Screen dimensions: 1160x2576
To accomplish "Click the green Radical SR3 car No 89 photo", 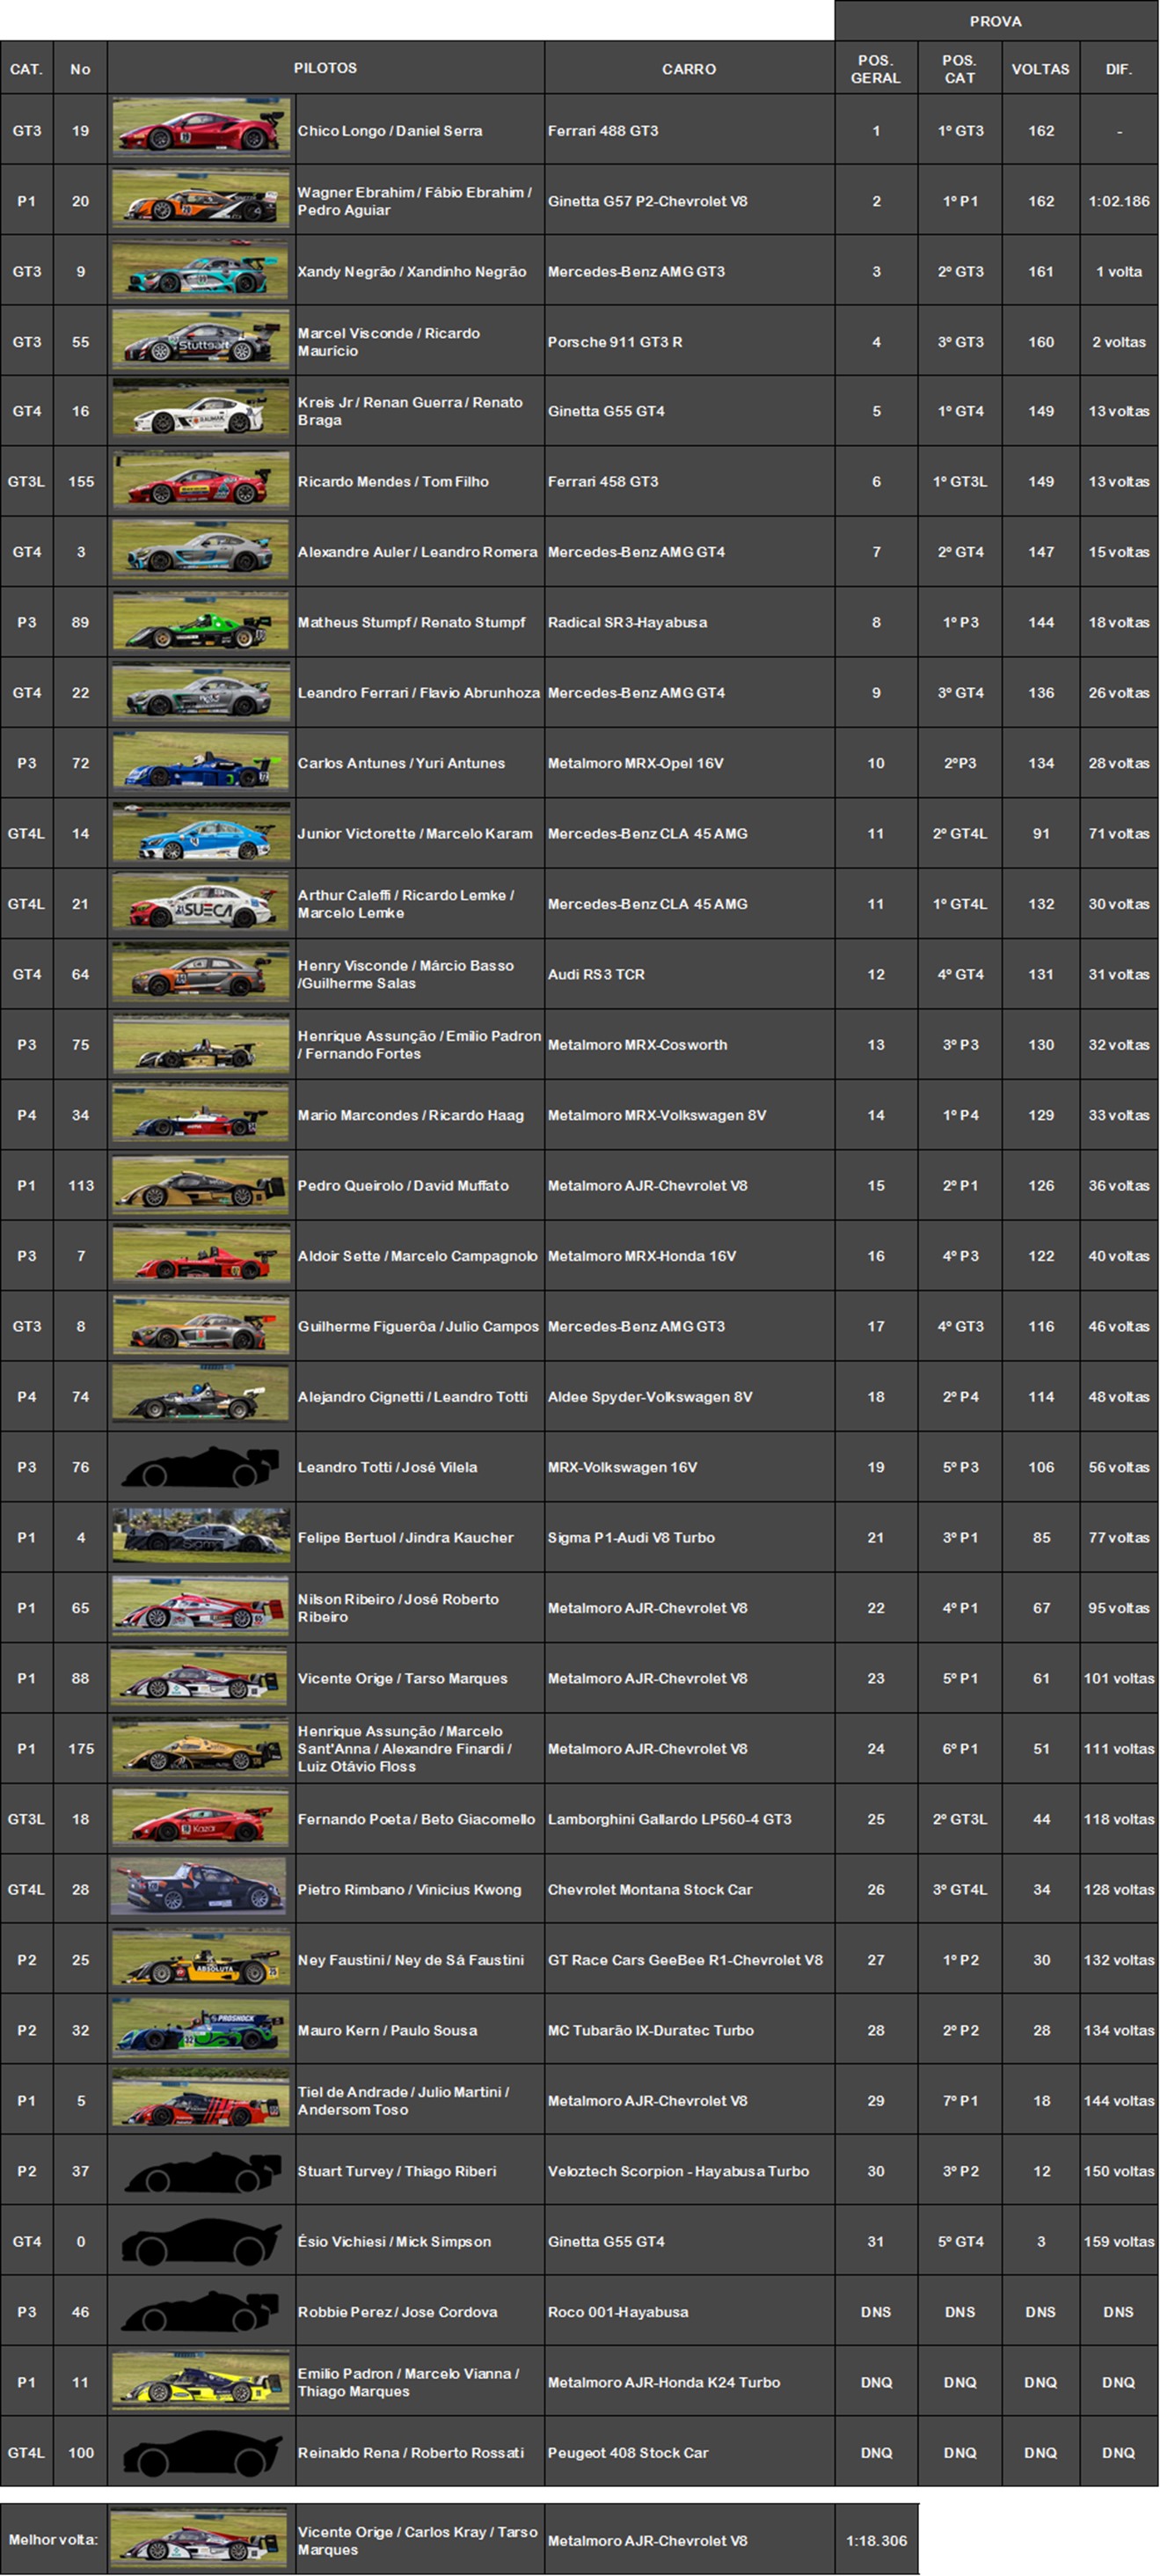I will pyautogui.click(x=201, y=622).
